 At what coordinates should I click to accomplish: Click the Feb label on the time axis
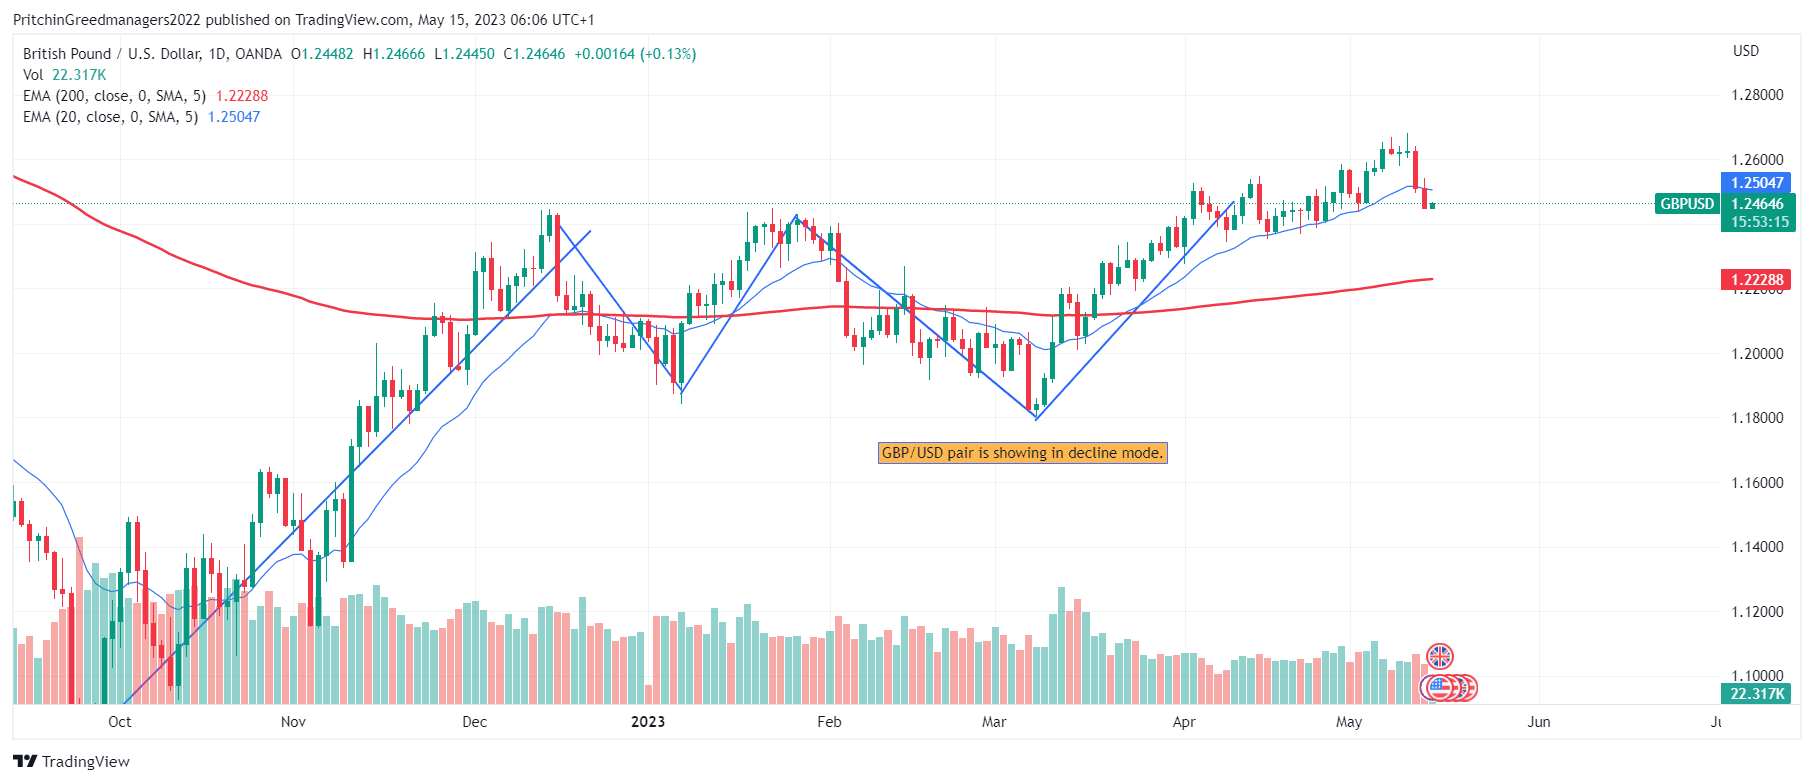(829, 722)
